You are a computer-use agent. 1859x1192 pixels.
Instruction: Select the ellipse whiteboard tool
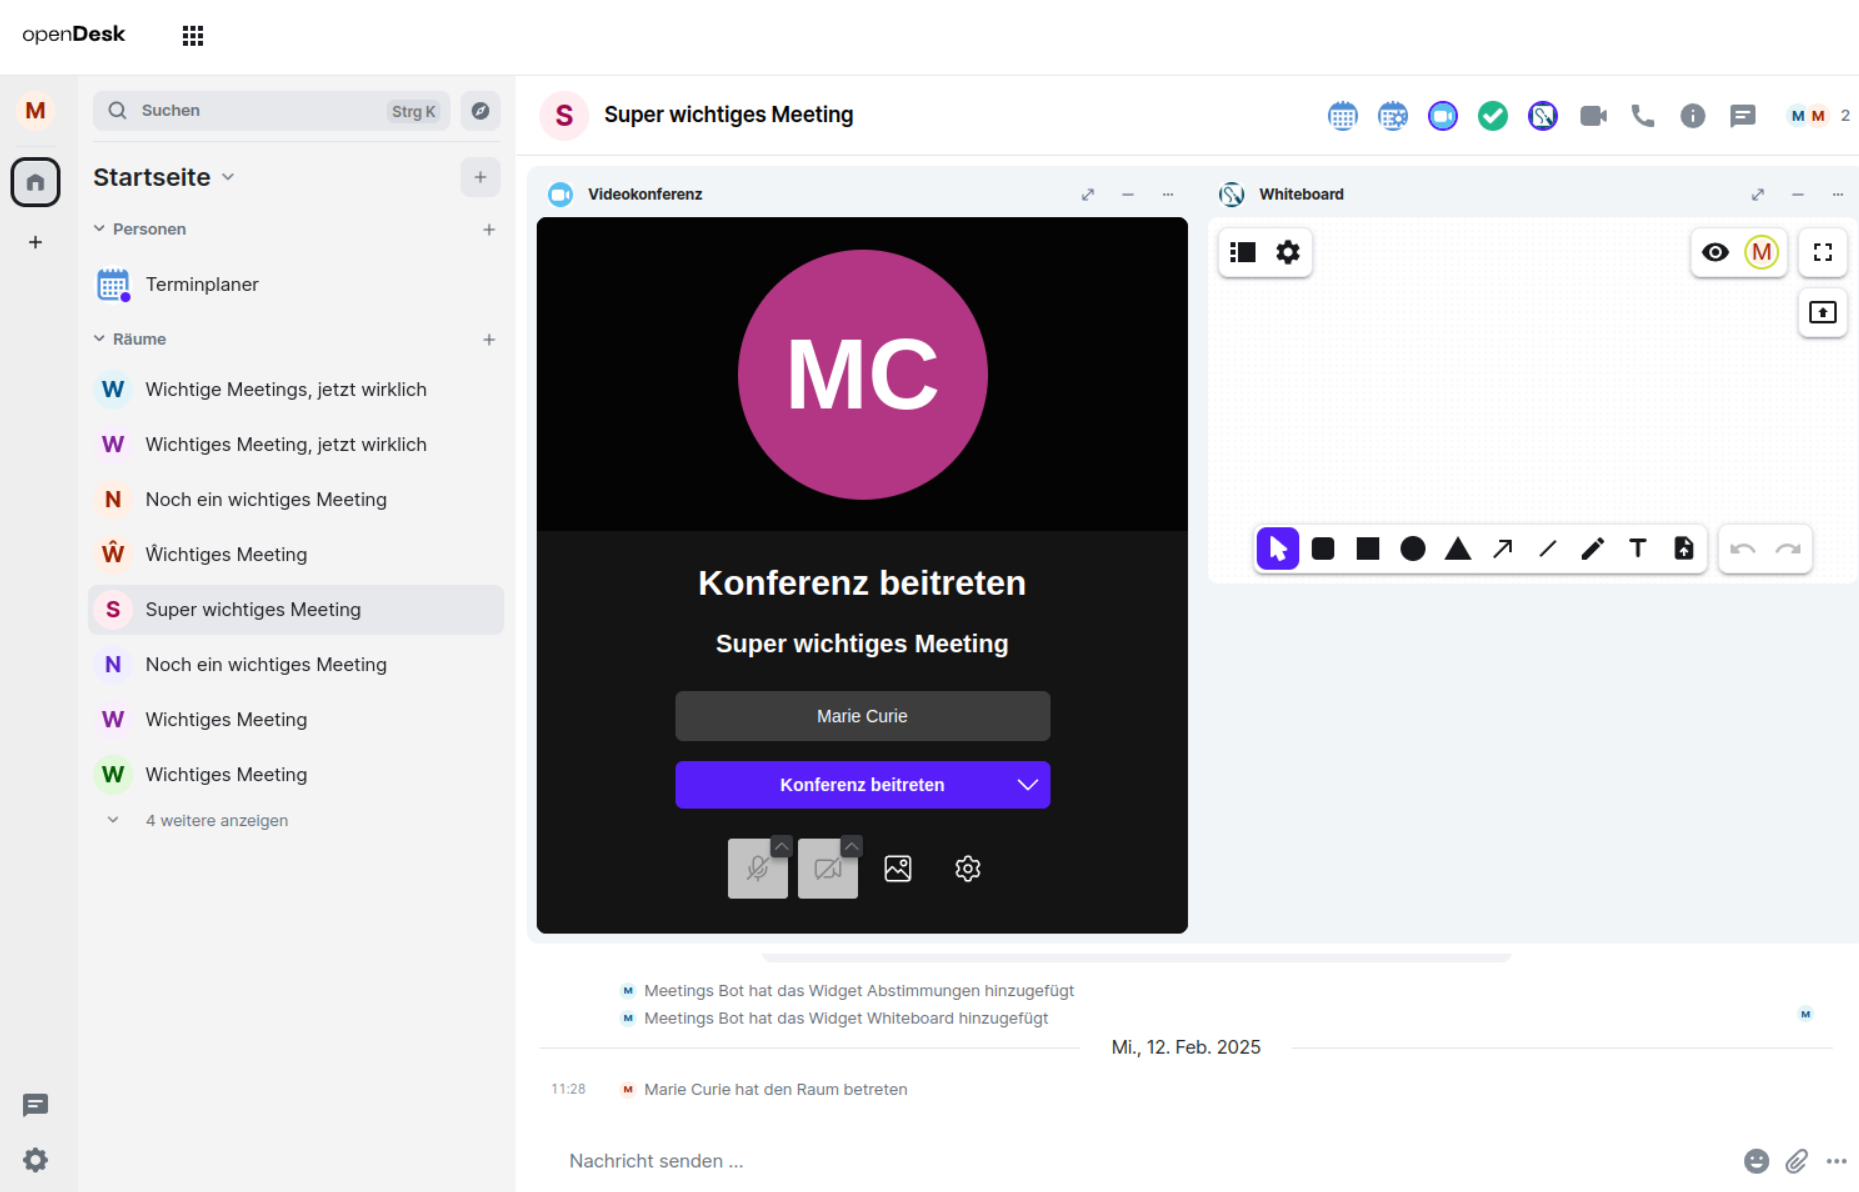pyautogui.click(x=1413, y=549)
